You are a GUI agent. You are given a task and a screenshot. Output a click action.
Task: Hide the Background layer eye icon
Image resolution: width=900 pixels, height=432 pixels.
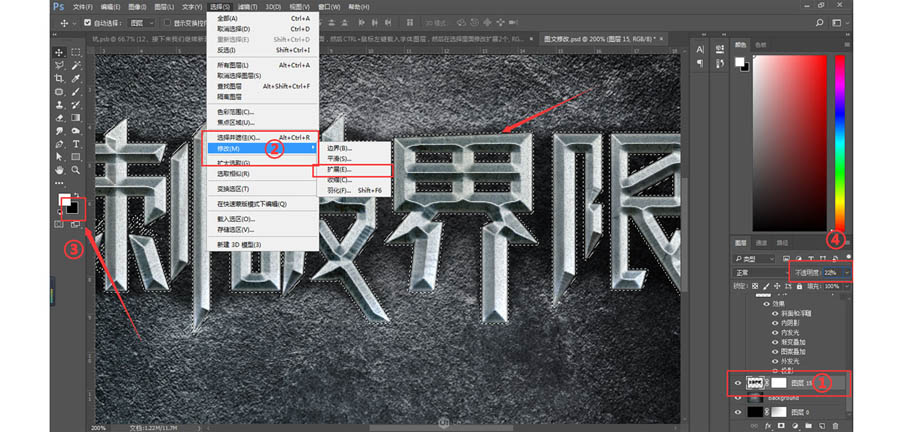coord(738,398)
